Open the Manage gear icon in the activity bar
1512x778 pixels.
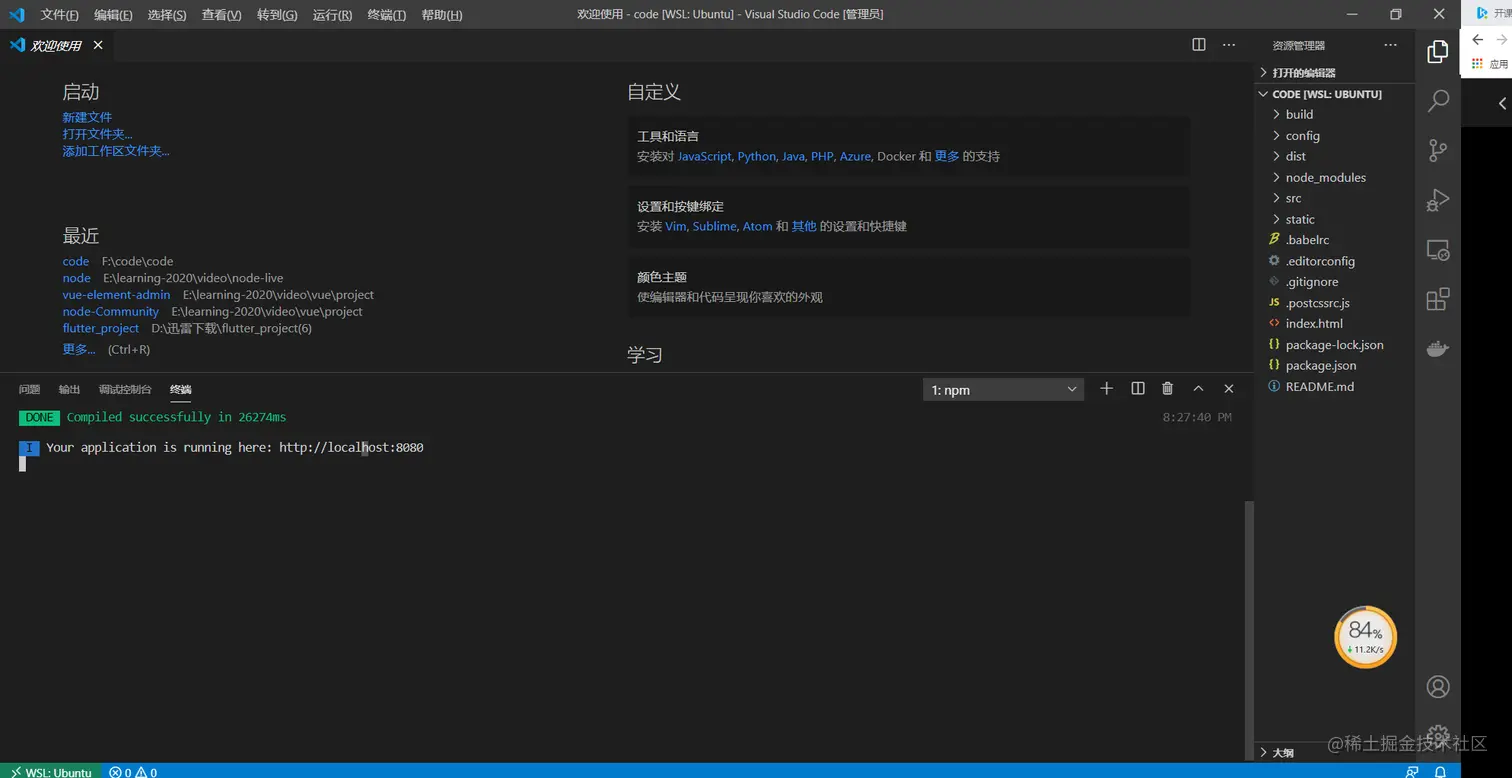coord(1438,736)
